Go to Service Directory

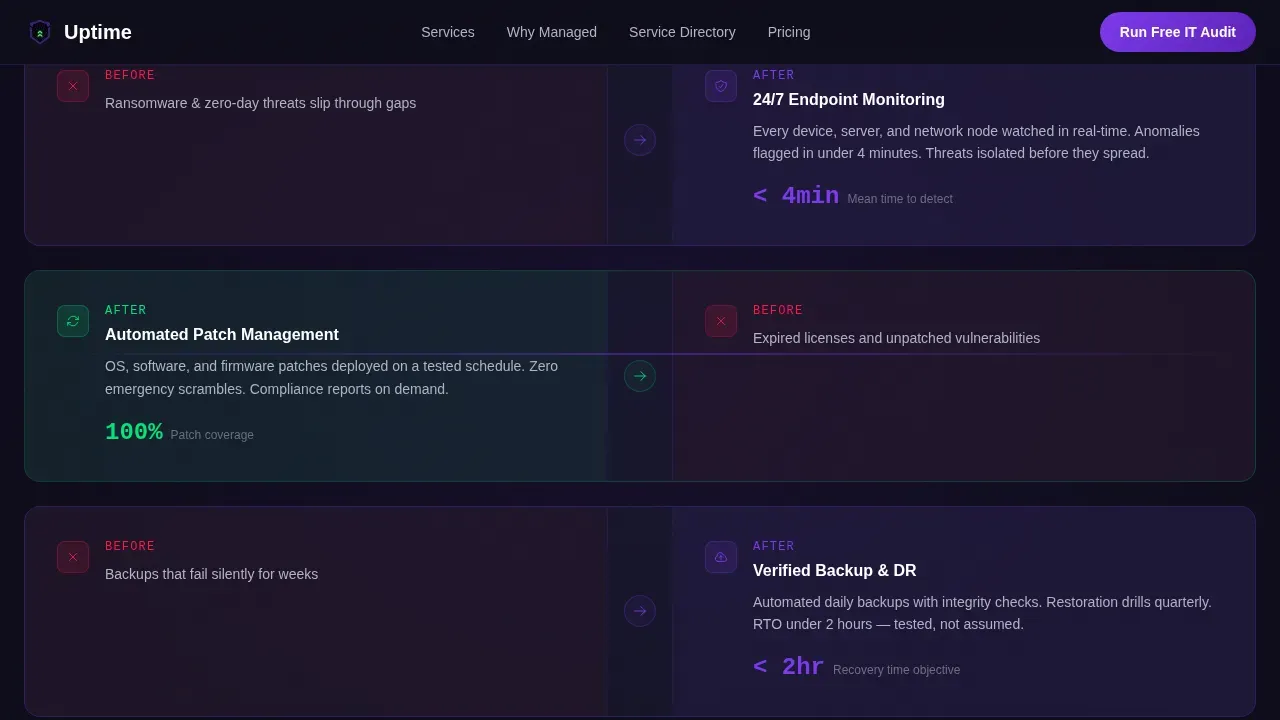(682, 32)
